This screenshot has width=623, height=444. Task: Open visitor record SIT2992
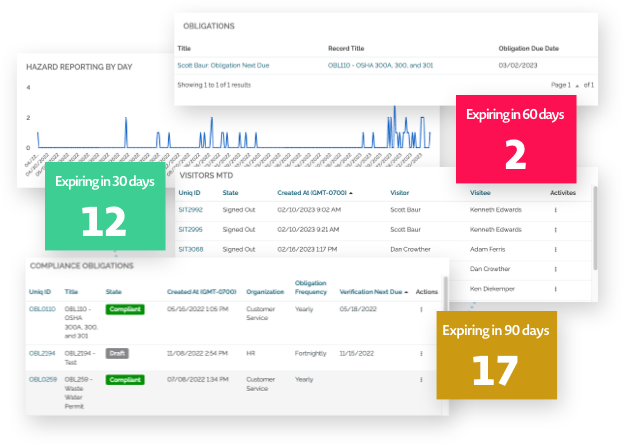pos(190,210)
